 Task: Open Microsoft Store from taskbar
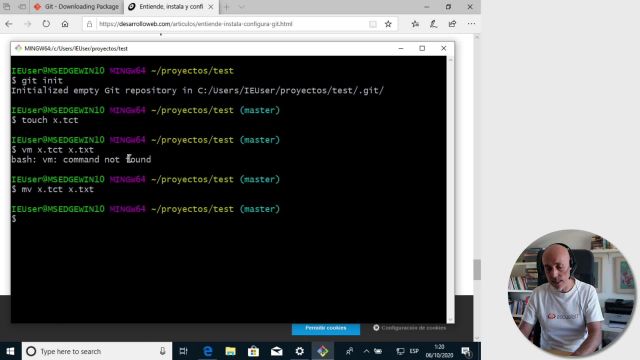253,351
